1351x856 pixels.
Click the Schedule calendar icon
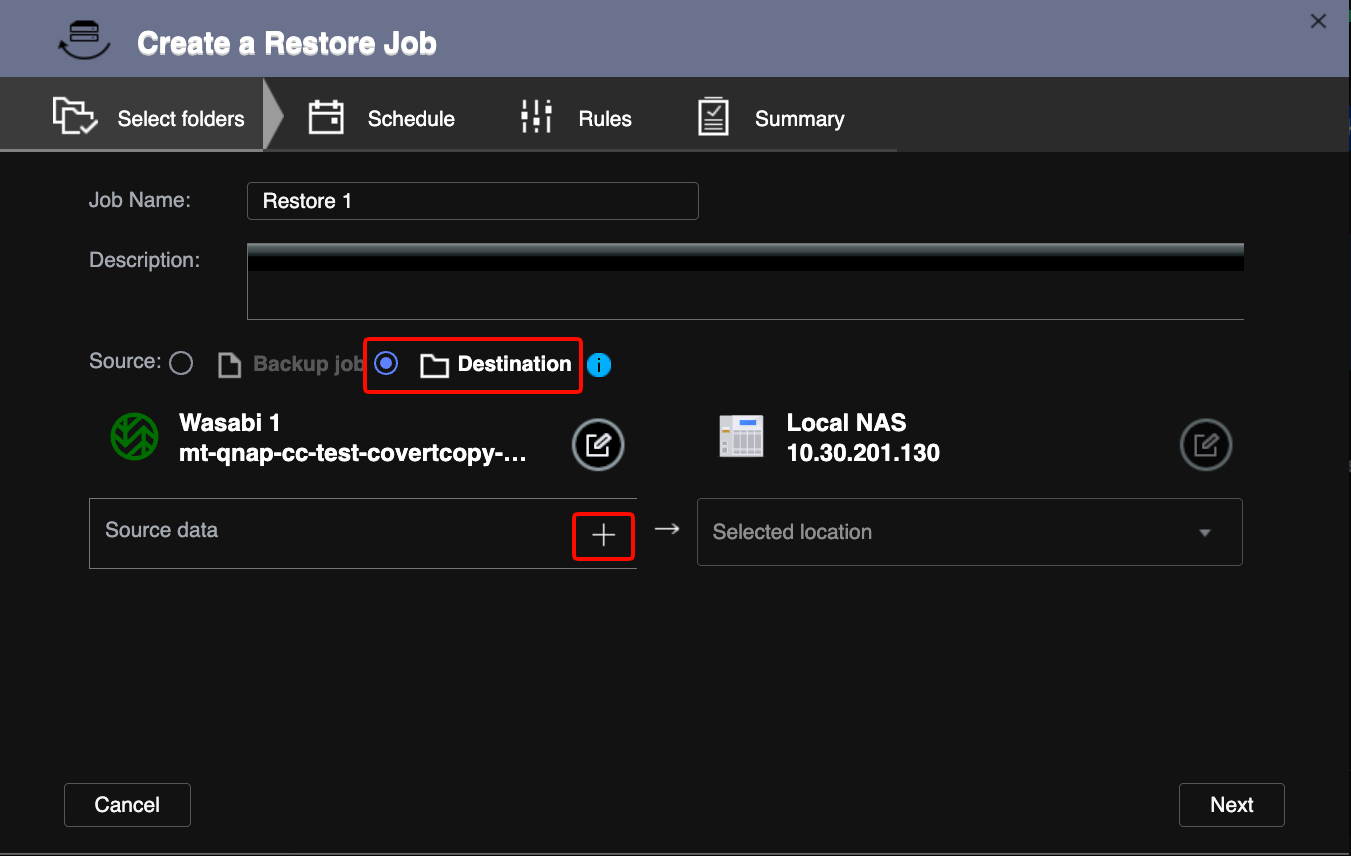tap(326, 117)
